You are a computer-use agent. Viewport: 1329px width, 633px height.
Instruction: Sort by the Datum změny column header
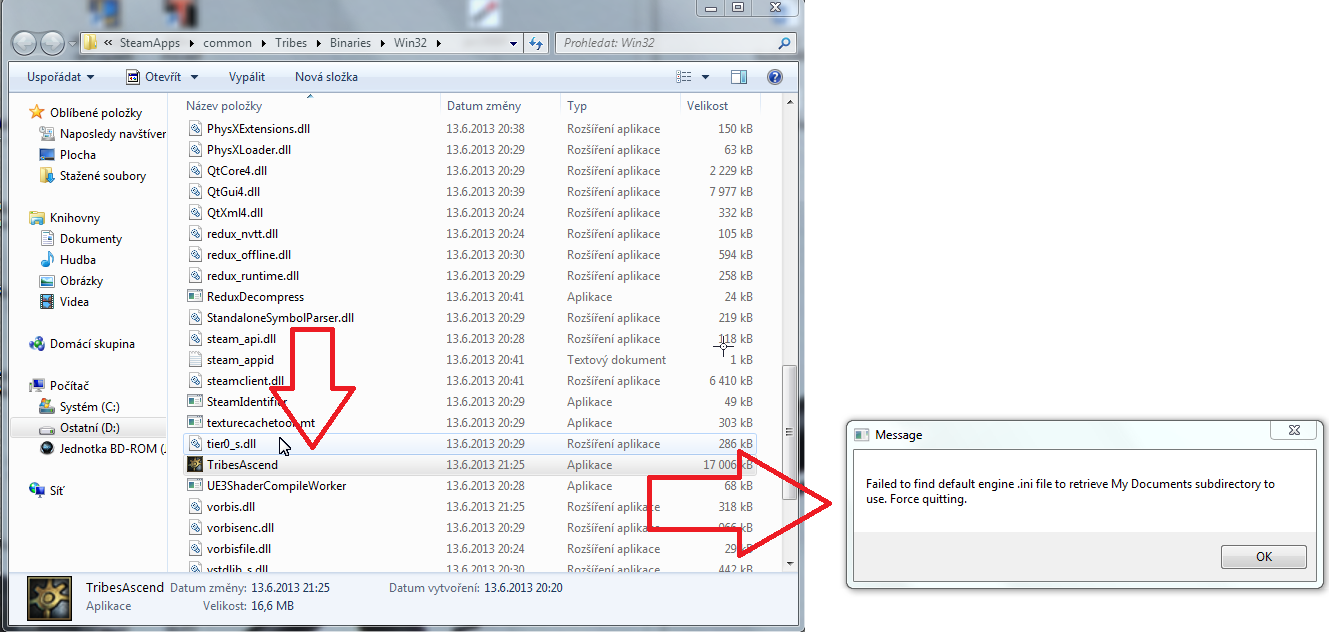[x=501, y=105]
